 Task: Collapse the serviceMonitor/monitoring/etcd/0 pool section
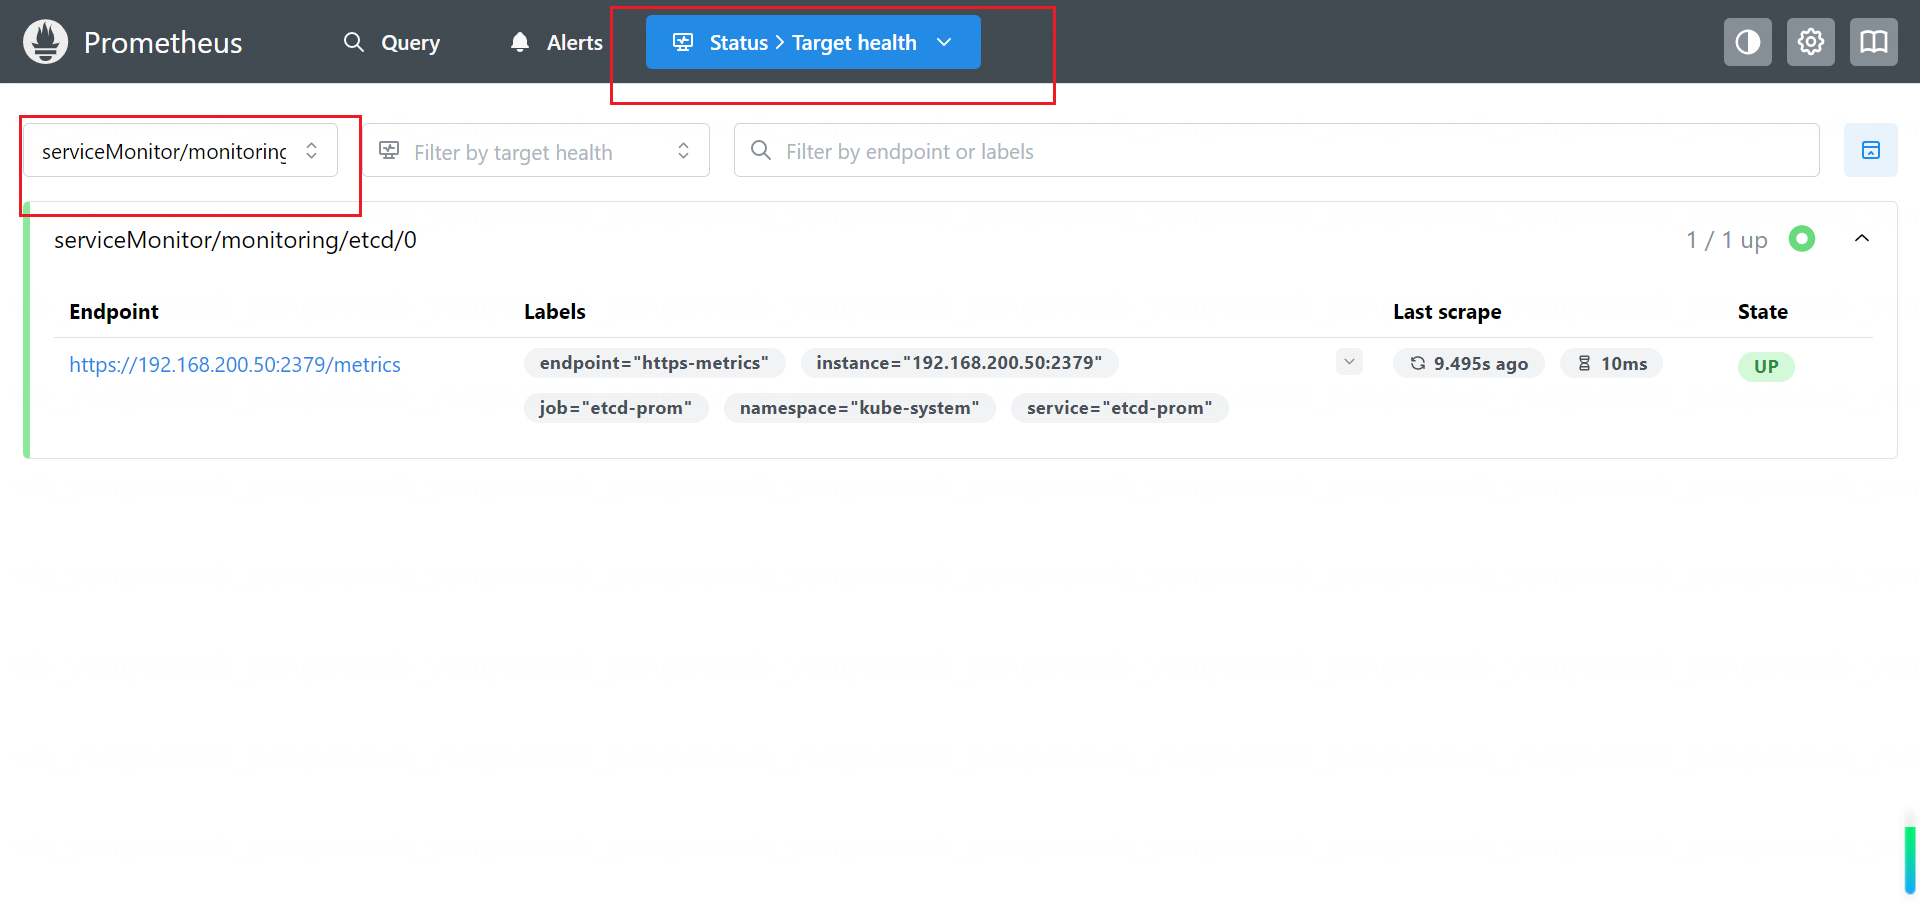[x=1861, y=239]
